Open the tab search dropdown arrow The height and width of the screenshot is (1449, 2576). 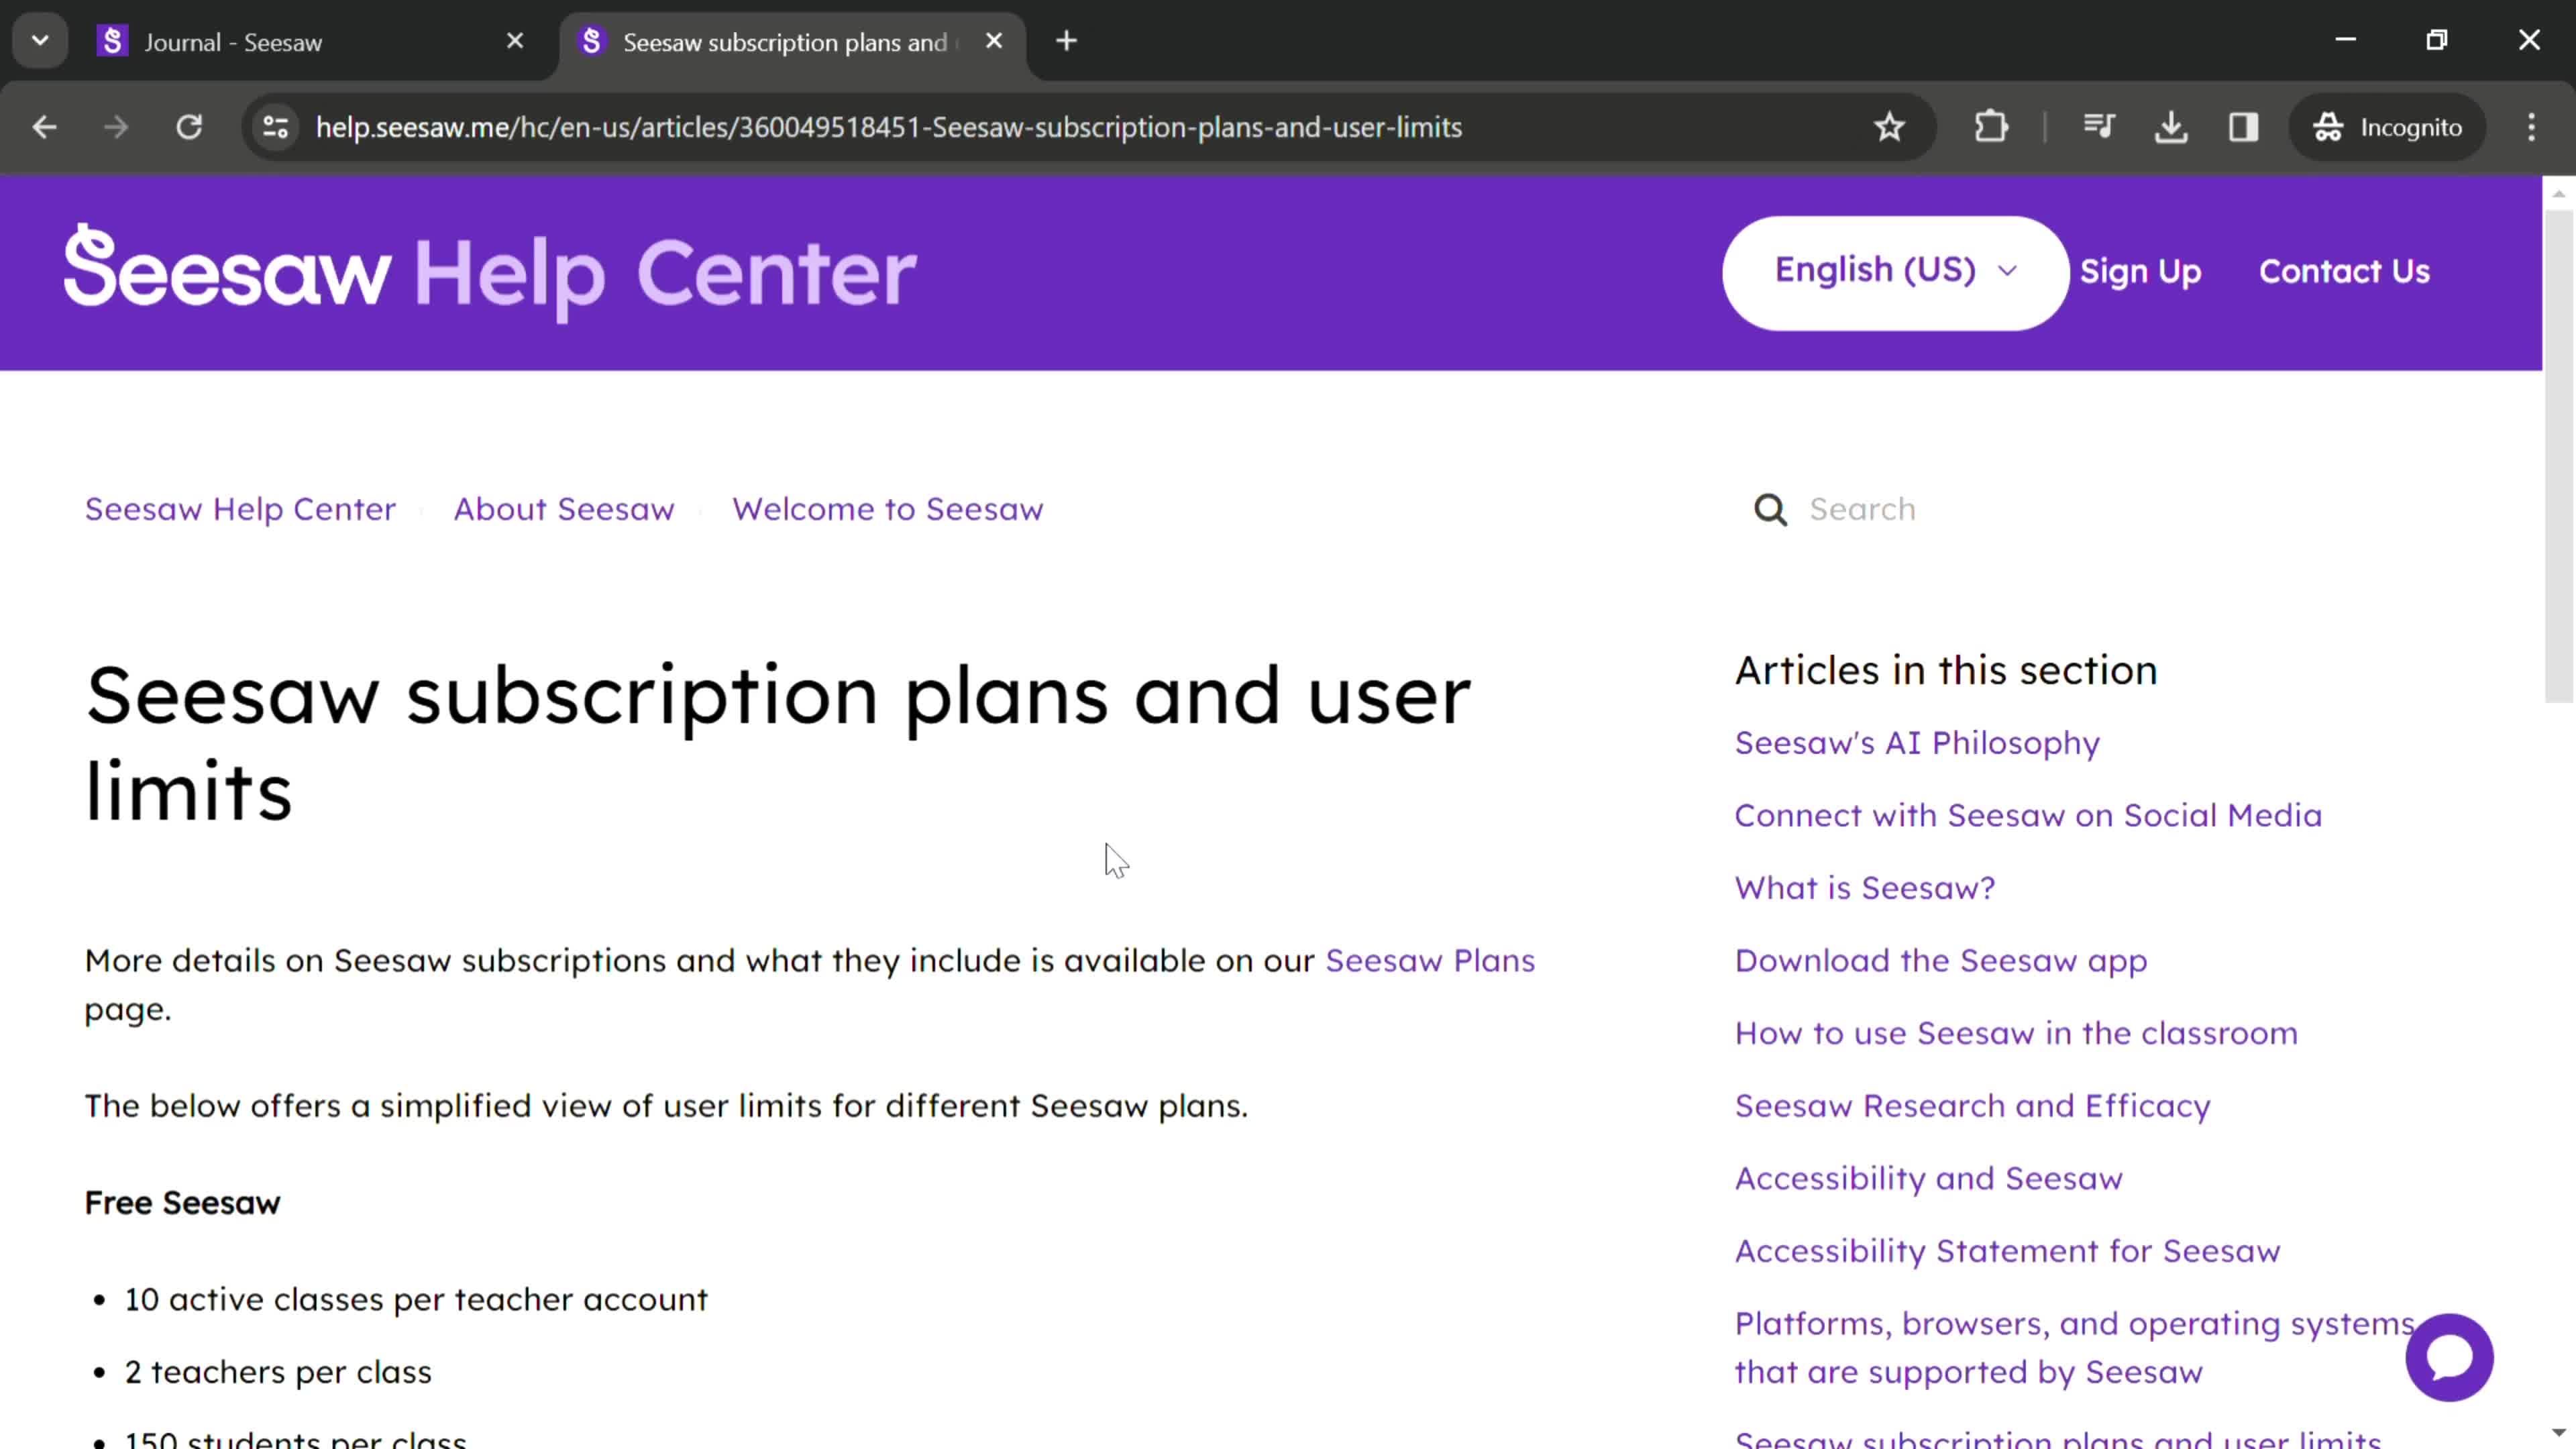(40, 41)
